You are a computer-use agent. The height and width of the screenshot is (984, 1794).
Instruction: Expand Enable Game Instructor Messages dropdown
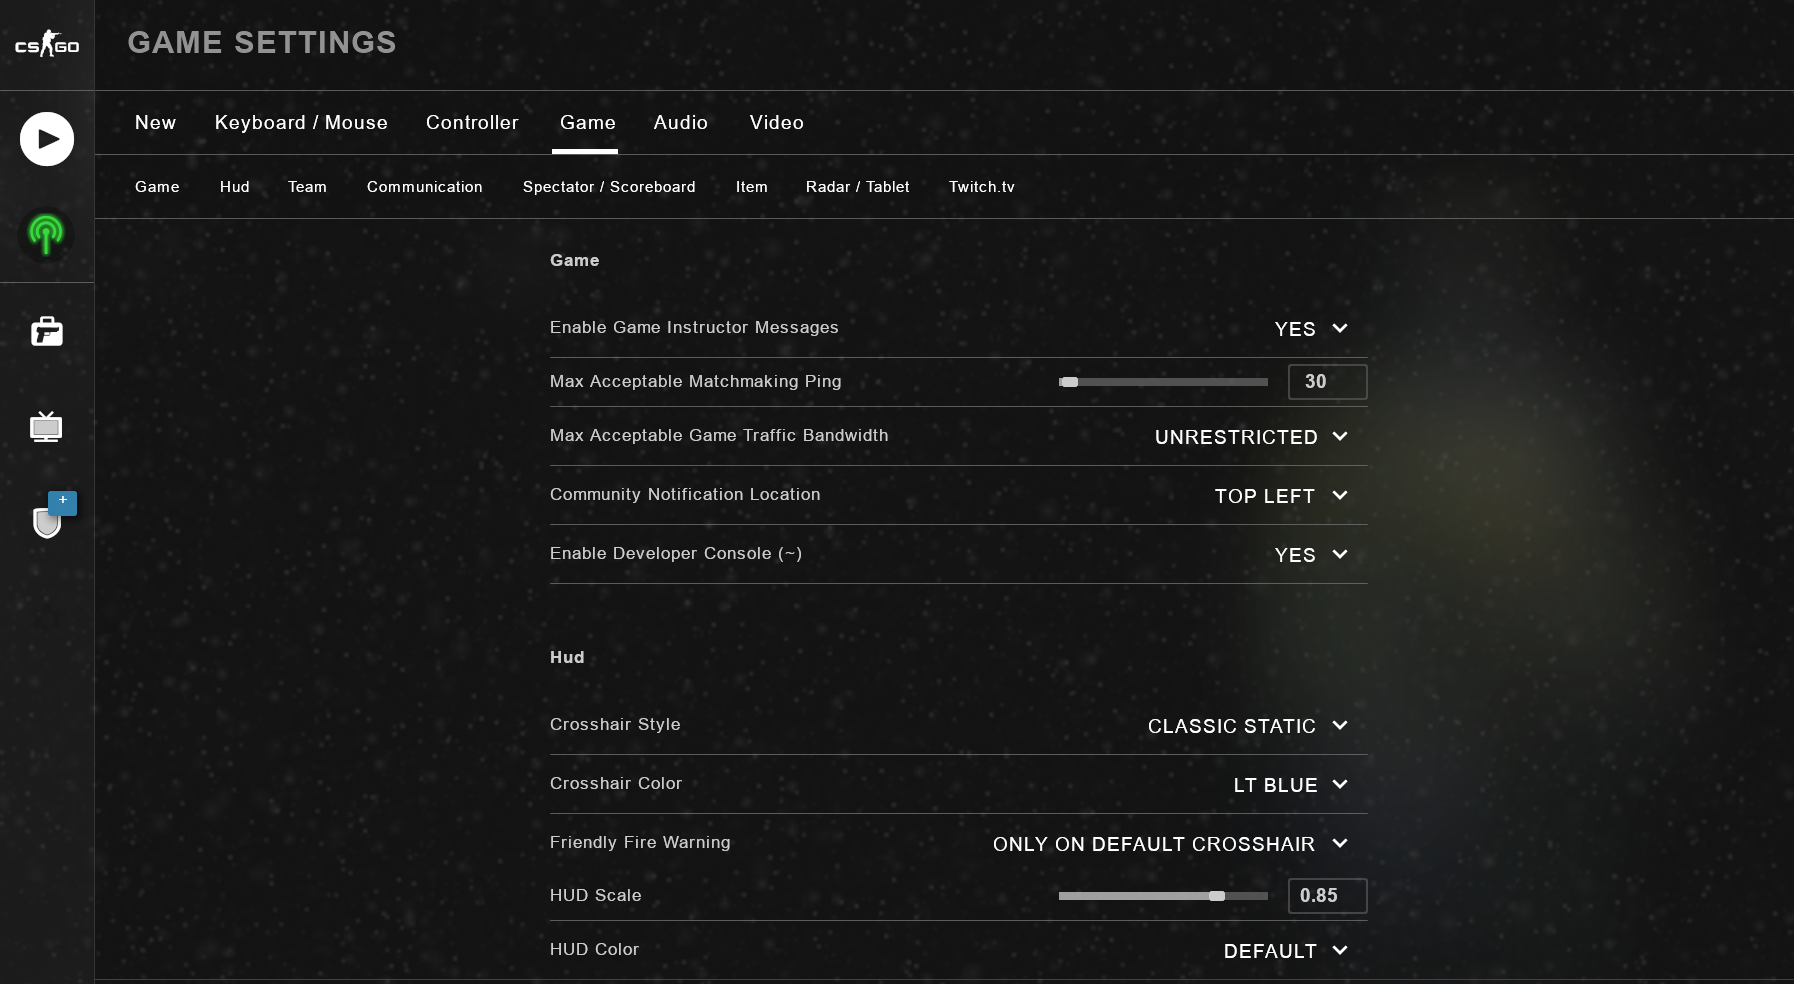[x=1311, y=329]
